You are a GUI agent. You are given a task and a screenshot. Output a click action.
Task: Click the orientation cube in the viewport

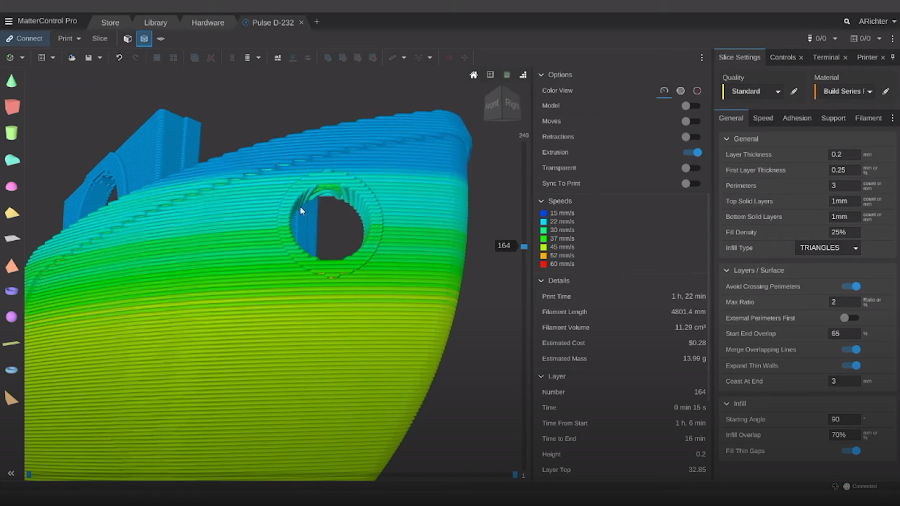pos(502,104)
